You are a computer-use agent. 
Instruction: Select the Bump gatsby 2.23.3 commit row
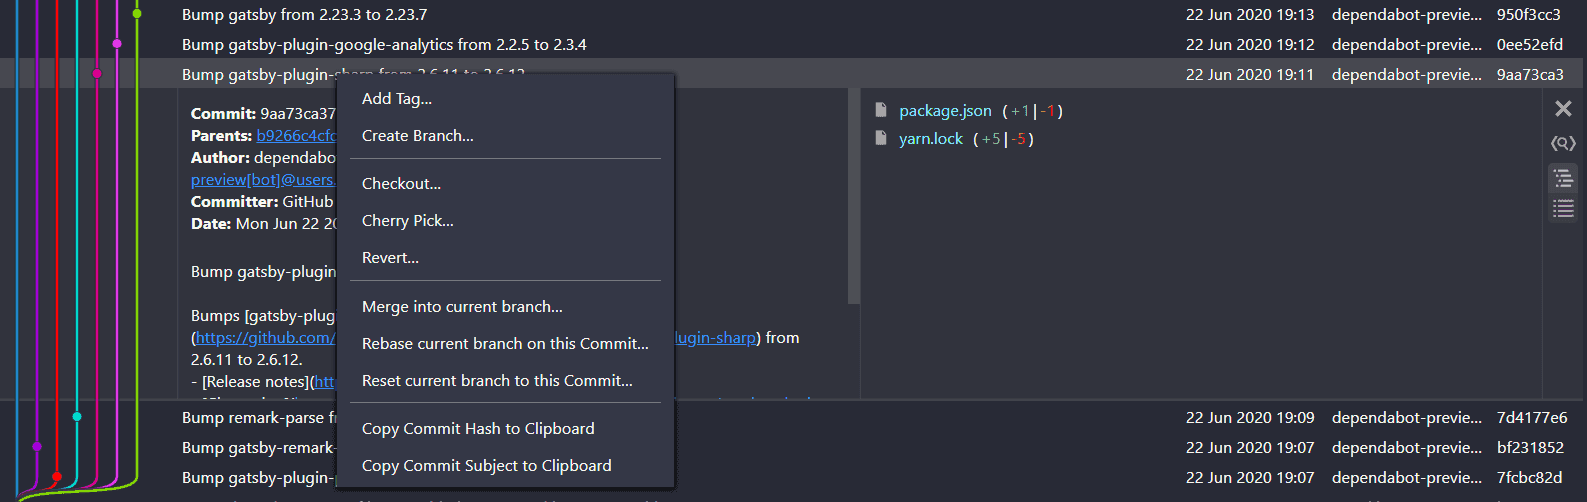tap(304, 15)
